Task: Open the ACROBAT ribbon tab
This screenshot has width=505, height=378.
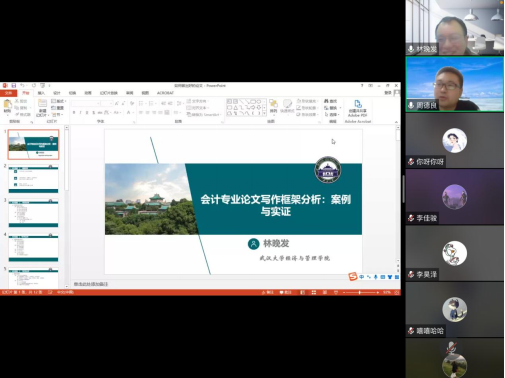Action: tap(165, 93)
